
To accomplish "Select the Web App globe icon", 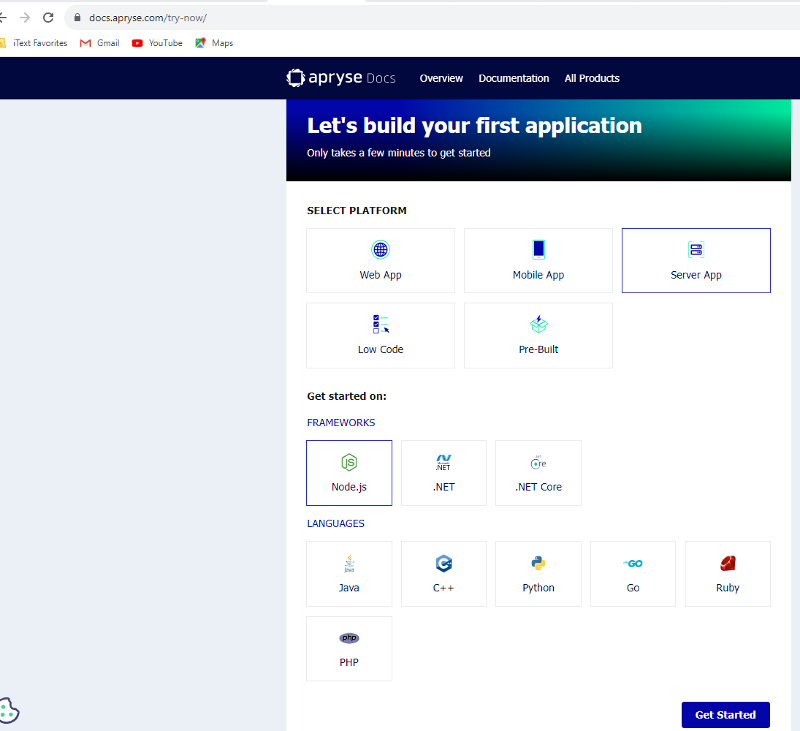I will tap(380, 249).
